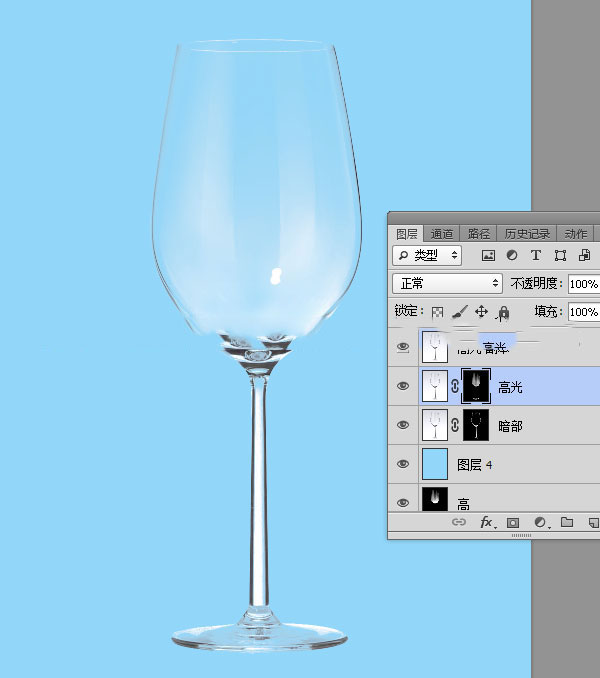Filter layers by adjustment layers icon
The height and width of the screenshot is (678, 600).
pyautogui.click(x=512, y=255)
